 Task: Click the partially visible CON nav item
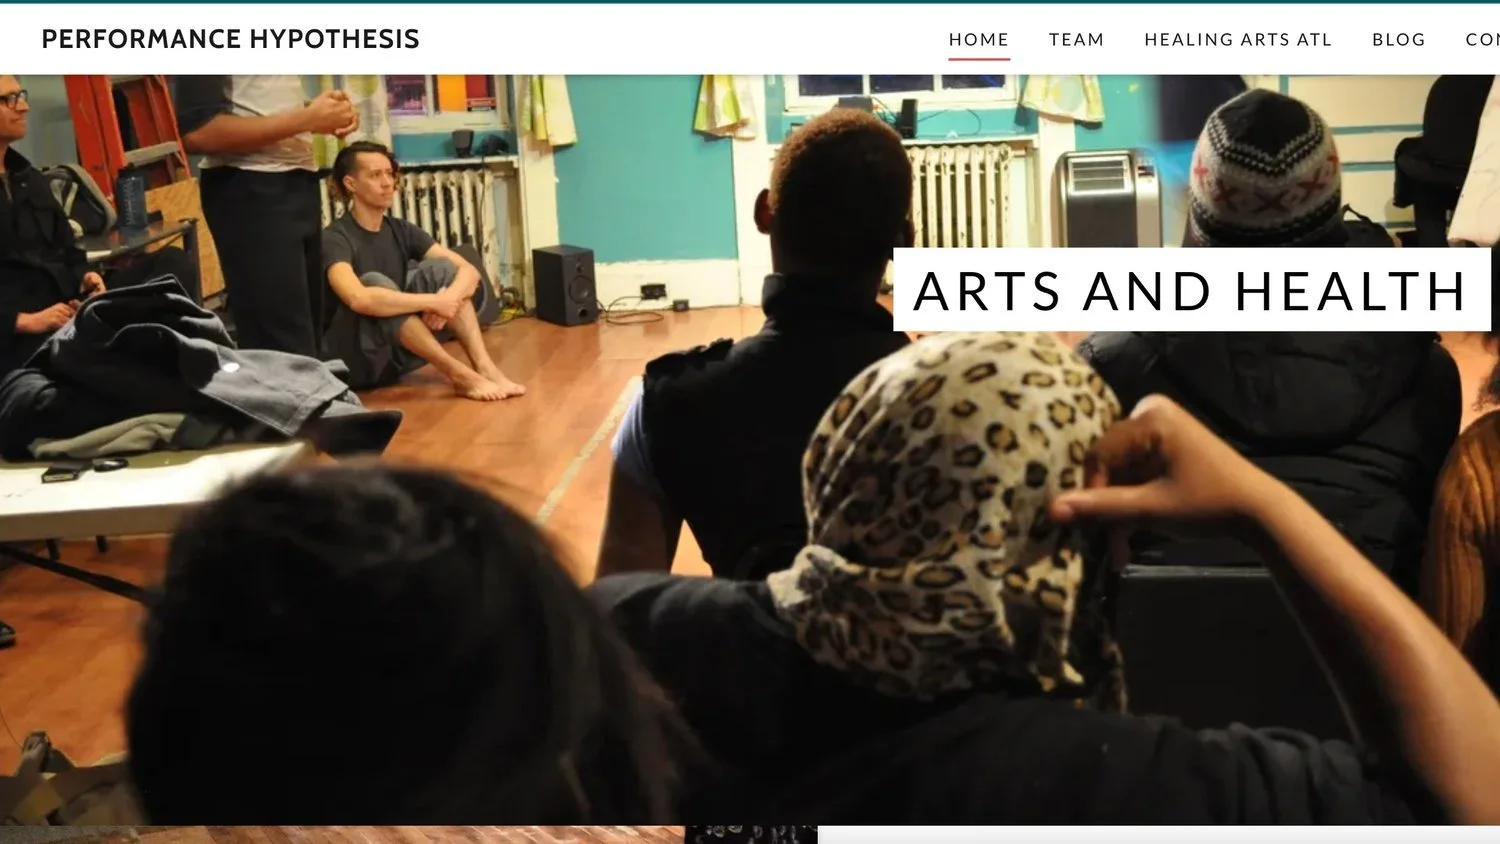click(x=1482, y=39)
